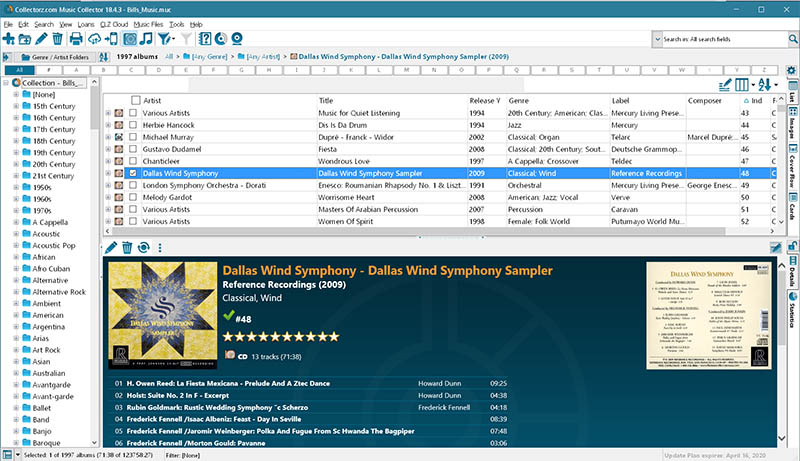Click the help manual question mark icon
Image resolution: width=800 pixels, height=461 pixels.
(205, 39)
